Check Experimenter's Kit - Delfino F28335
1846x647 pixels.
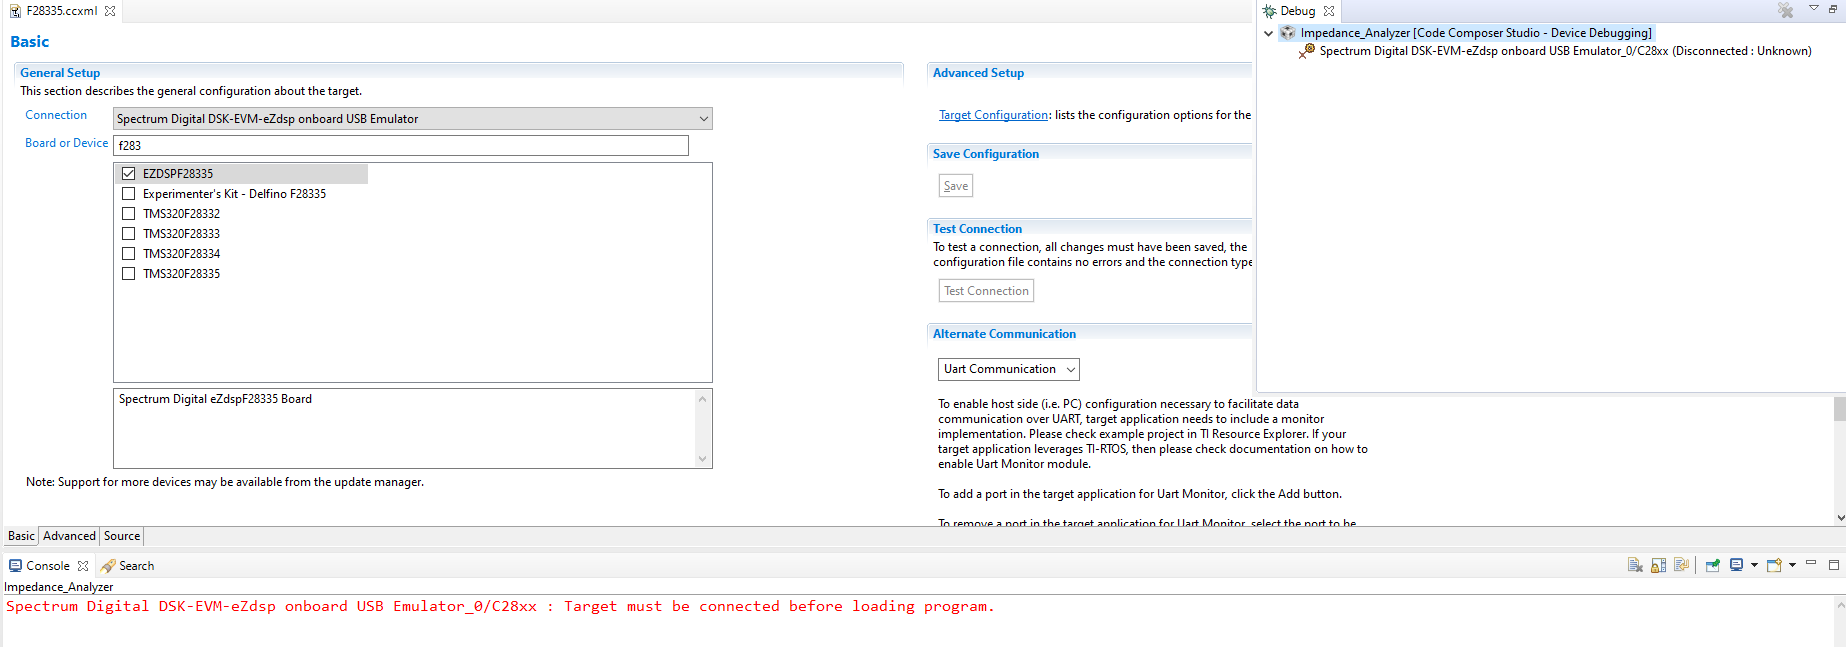128,193
